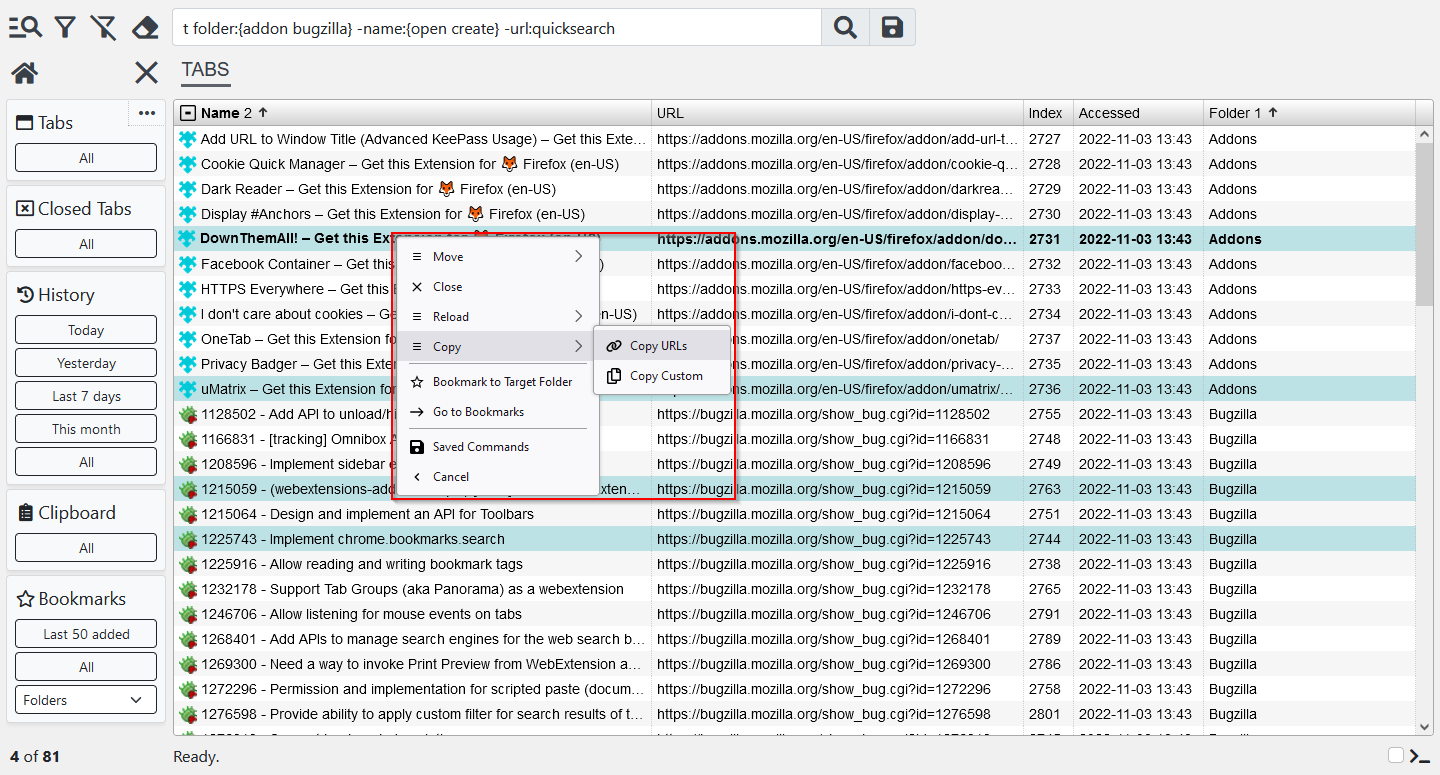The image size is (1440, 775).
Task: Click the Tabs panel window icon
Action: point(26,123)
